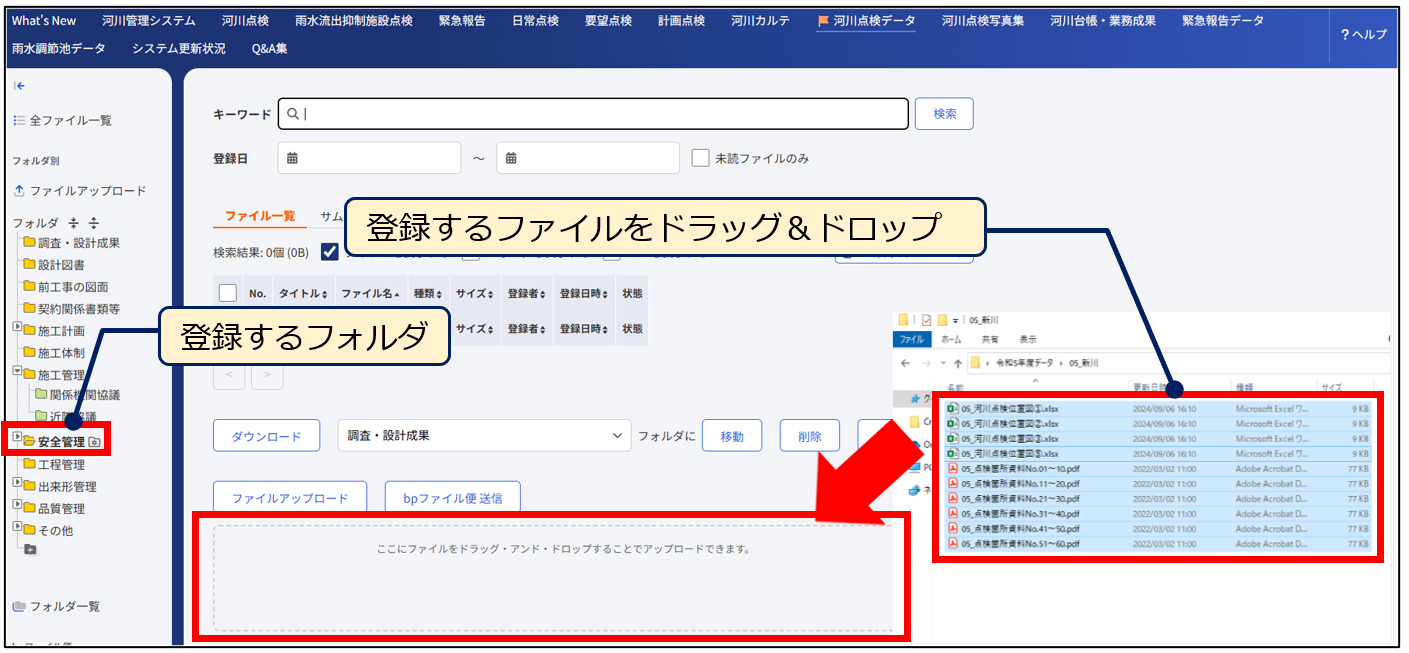Collapse the 施工管理 folder
Image resolution: width=1409 pixels, height=653 pixels.
(x=17, y=372)
